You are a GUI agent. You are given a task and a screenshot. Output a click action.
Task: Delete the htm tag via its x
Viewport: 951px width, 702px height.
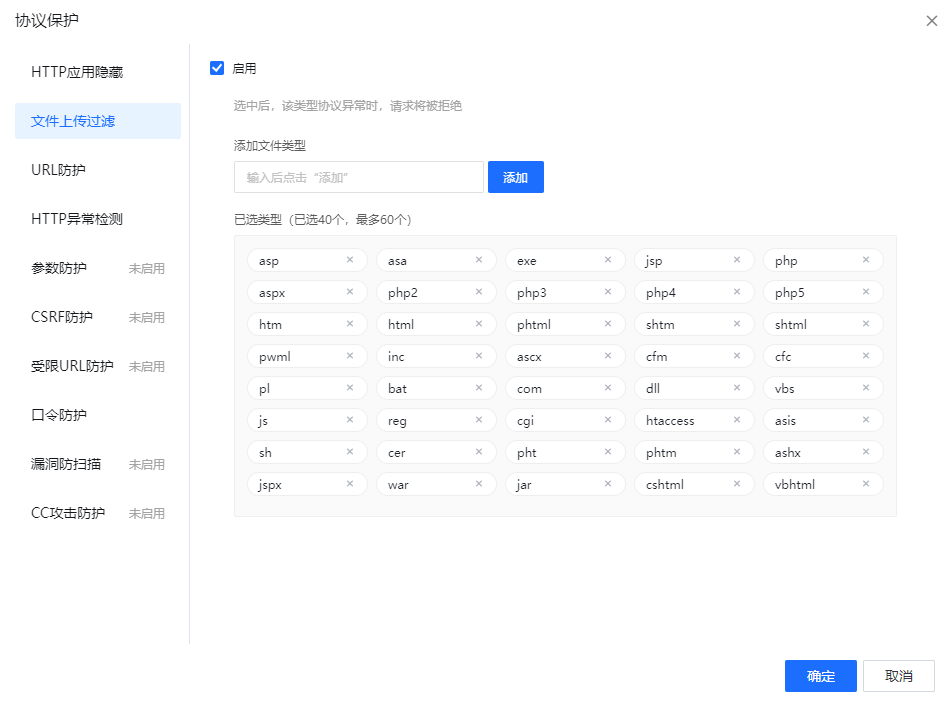[x=350, y=324]
